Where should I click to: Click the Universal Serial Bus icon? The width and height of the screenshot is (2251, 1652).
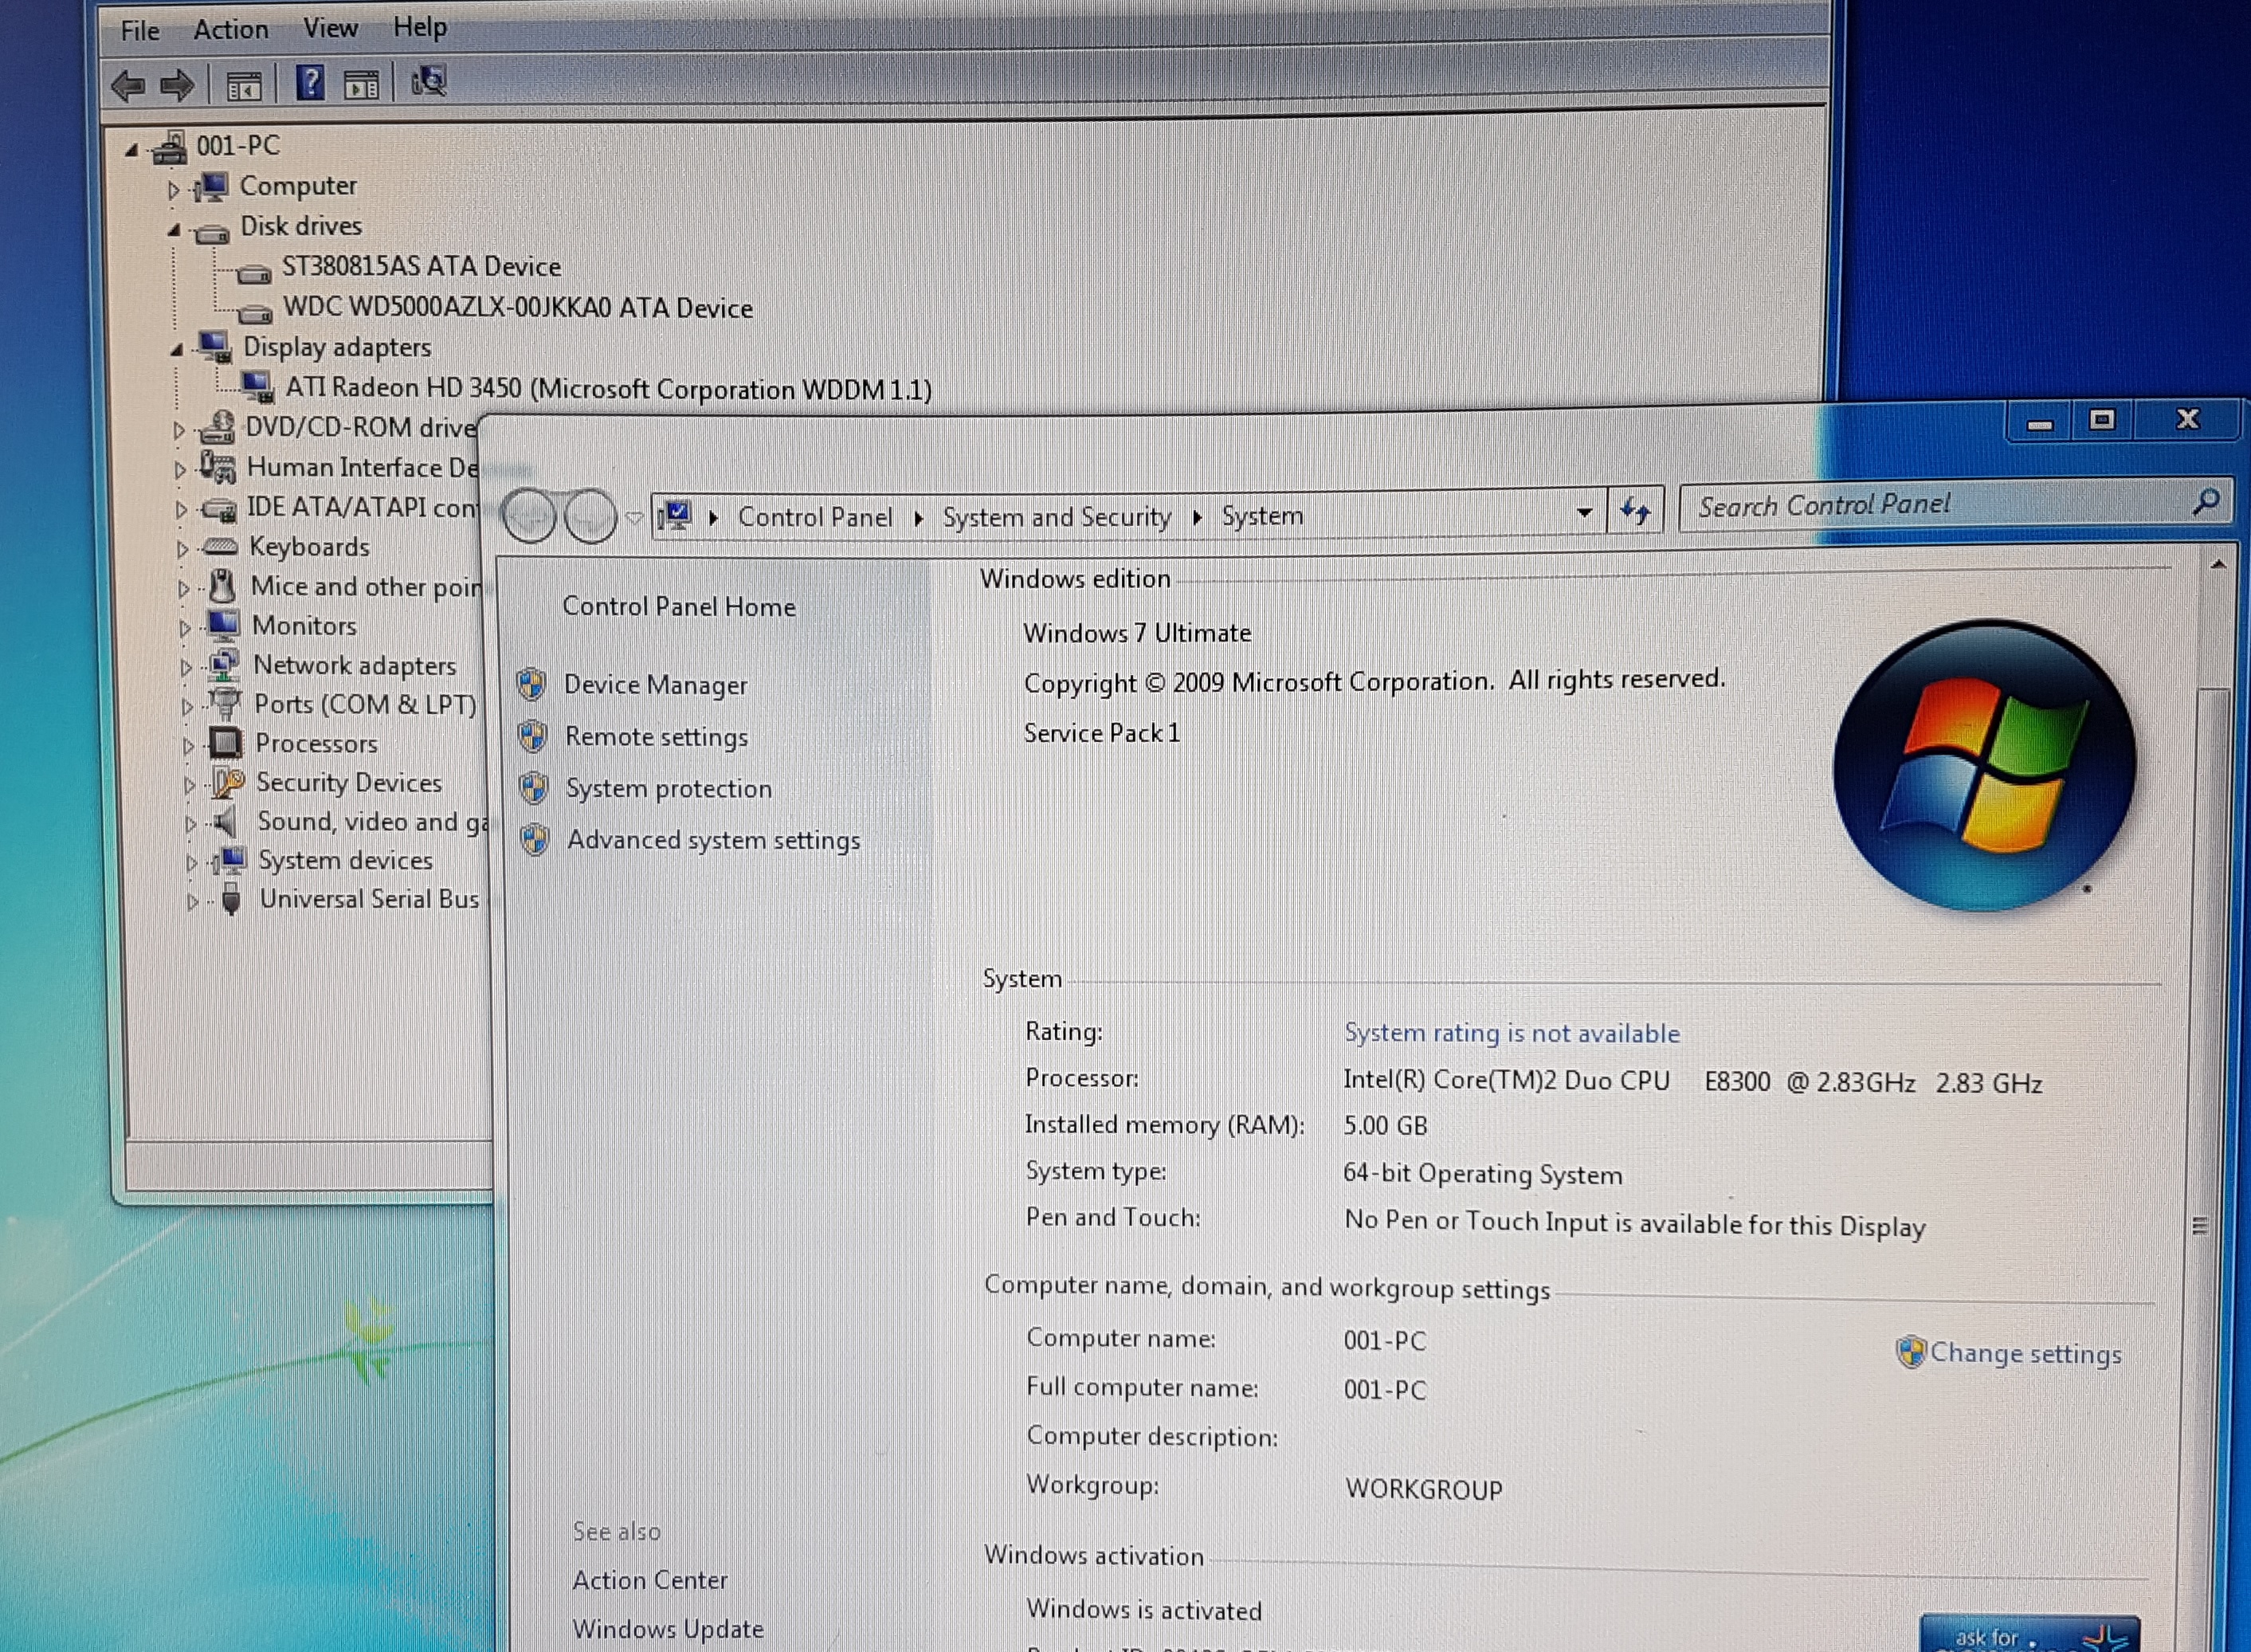point(231,898)
